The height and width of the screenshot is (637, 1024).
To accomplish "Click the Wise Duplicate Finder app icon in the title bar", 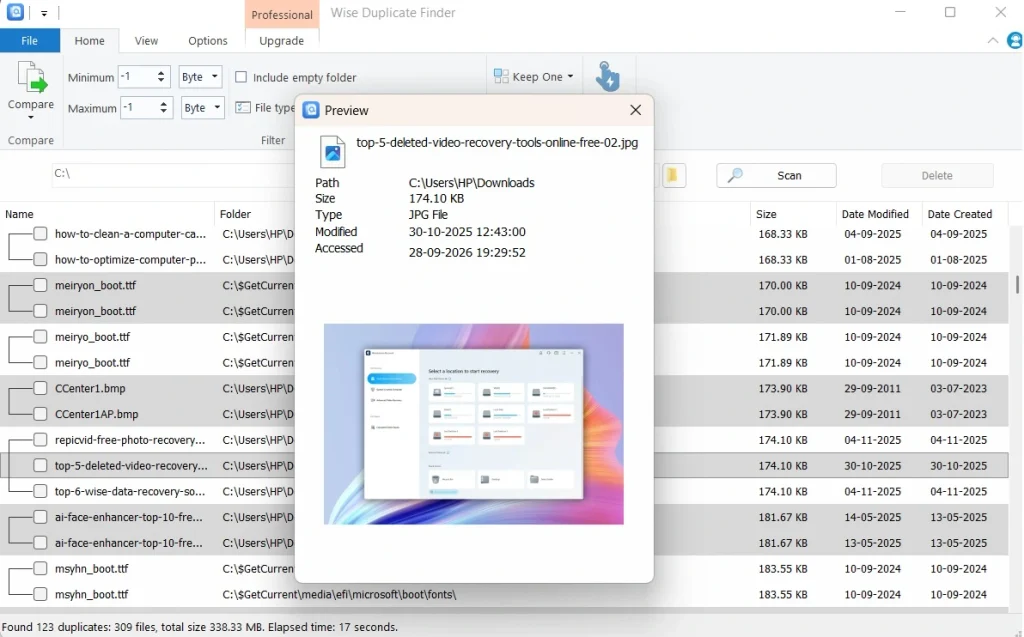I will pos(15,12).
